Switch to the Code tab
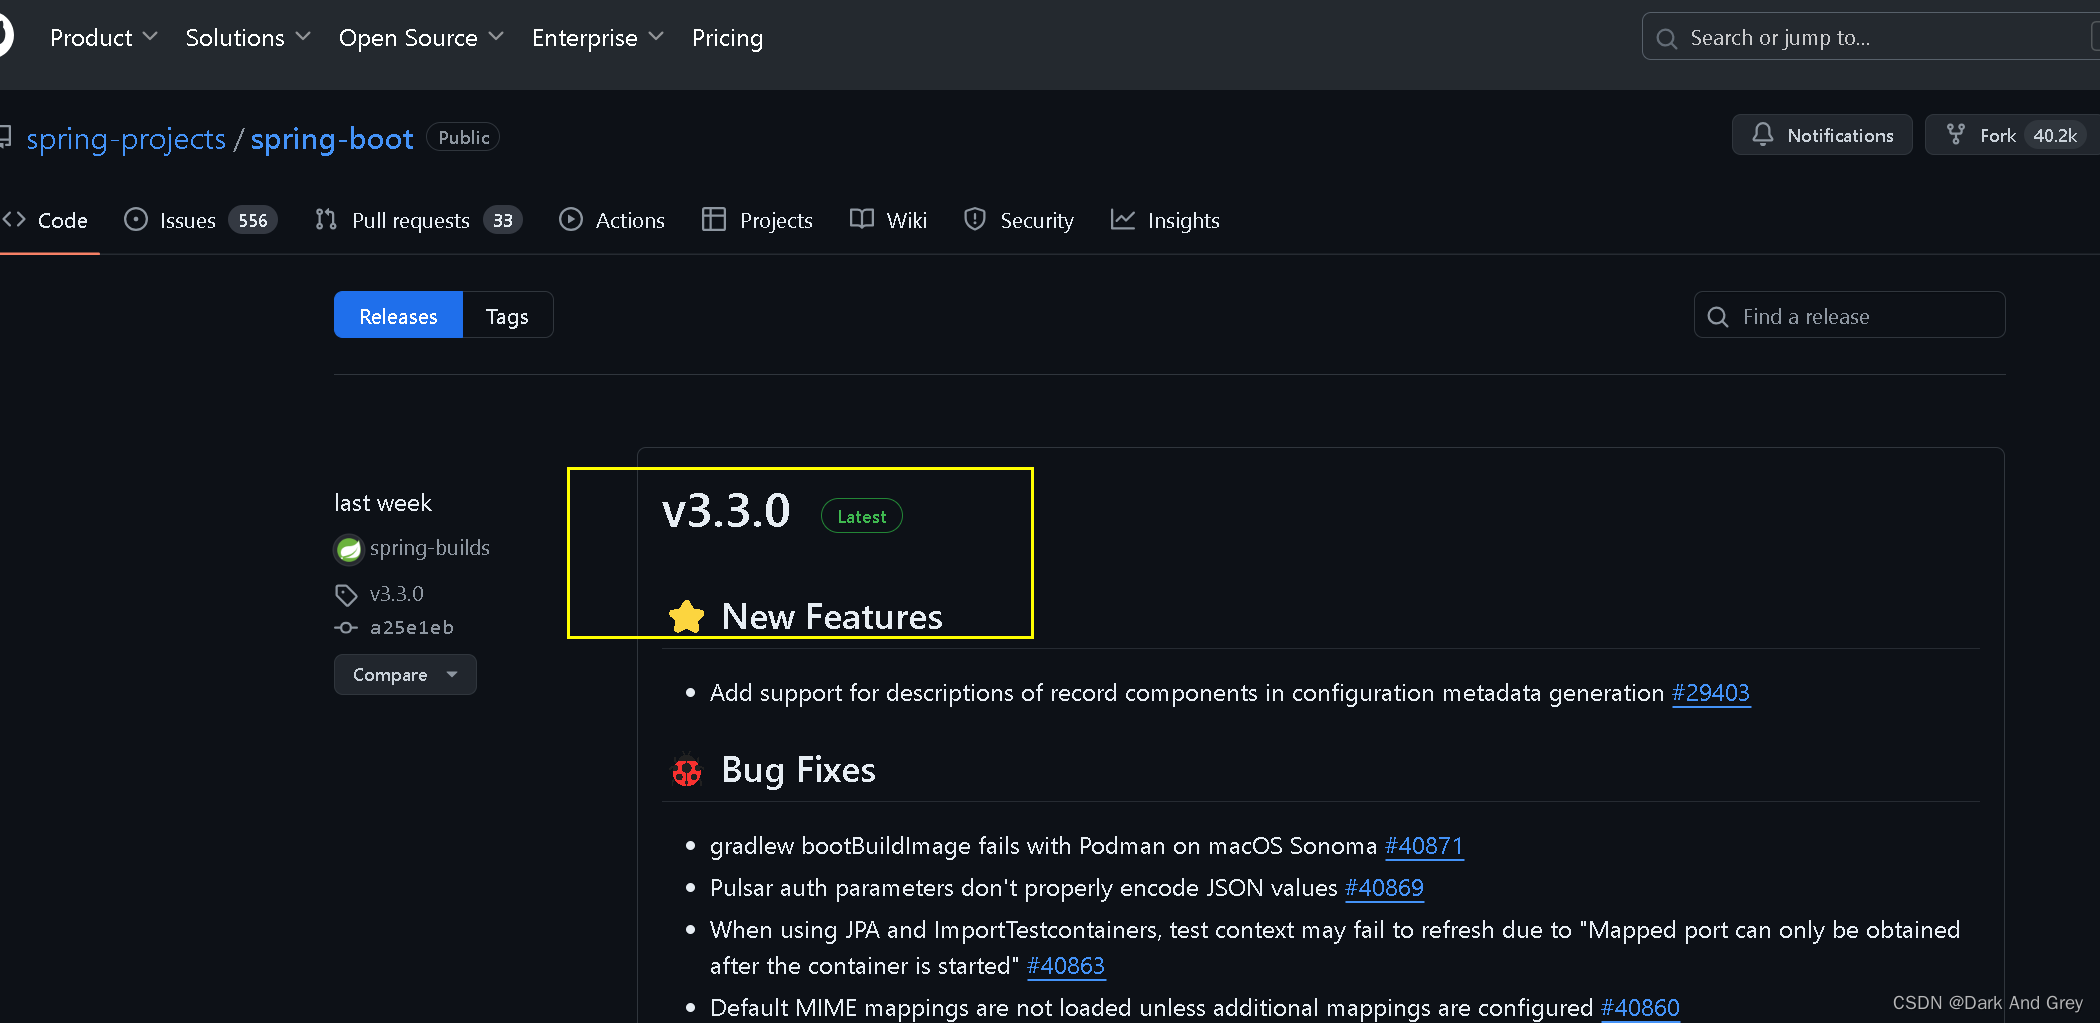Screen dimensions: 2100x1023 [45, 220]
